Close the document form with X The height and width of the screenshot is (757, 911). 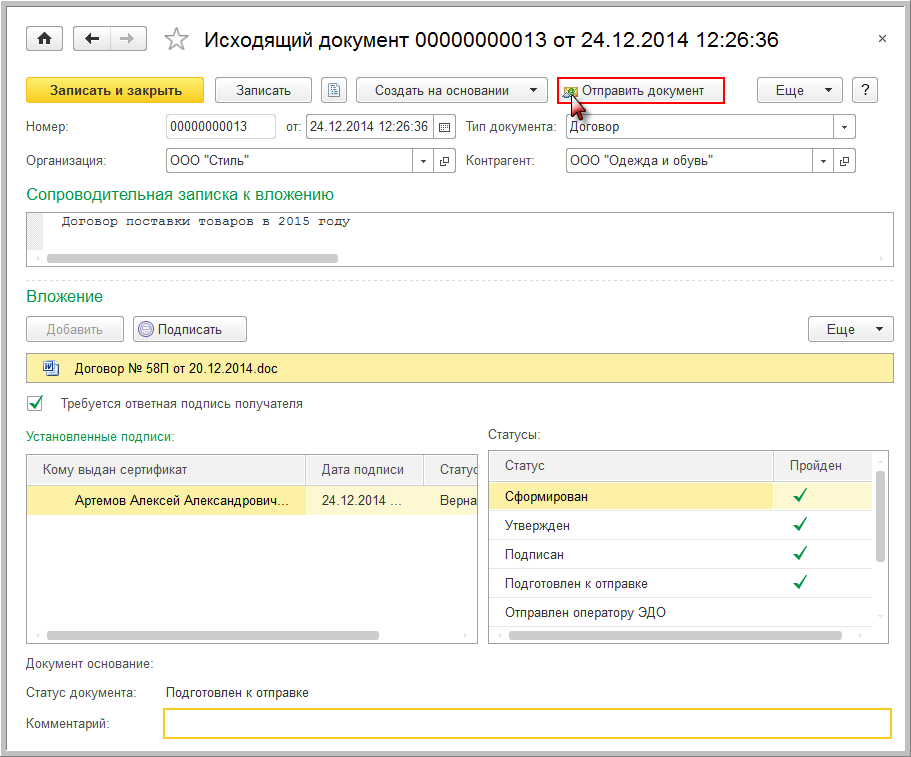pos(883,39)
